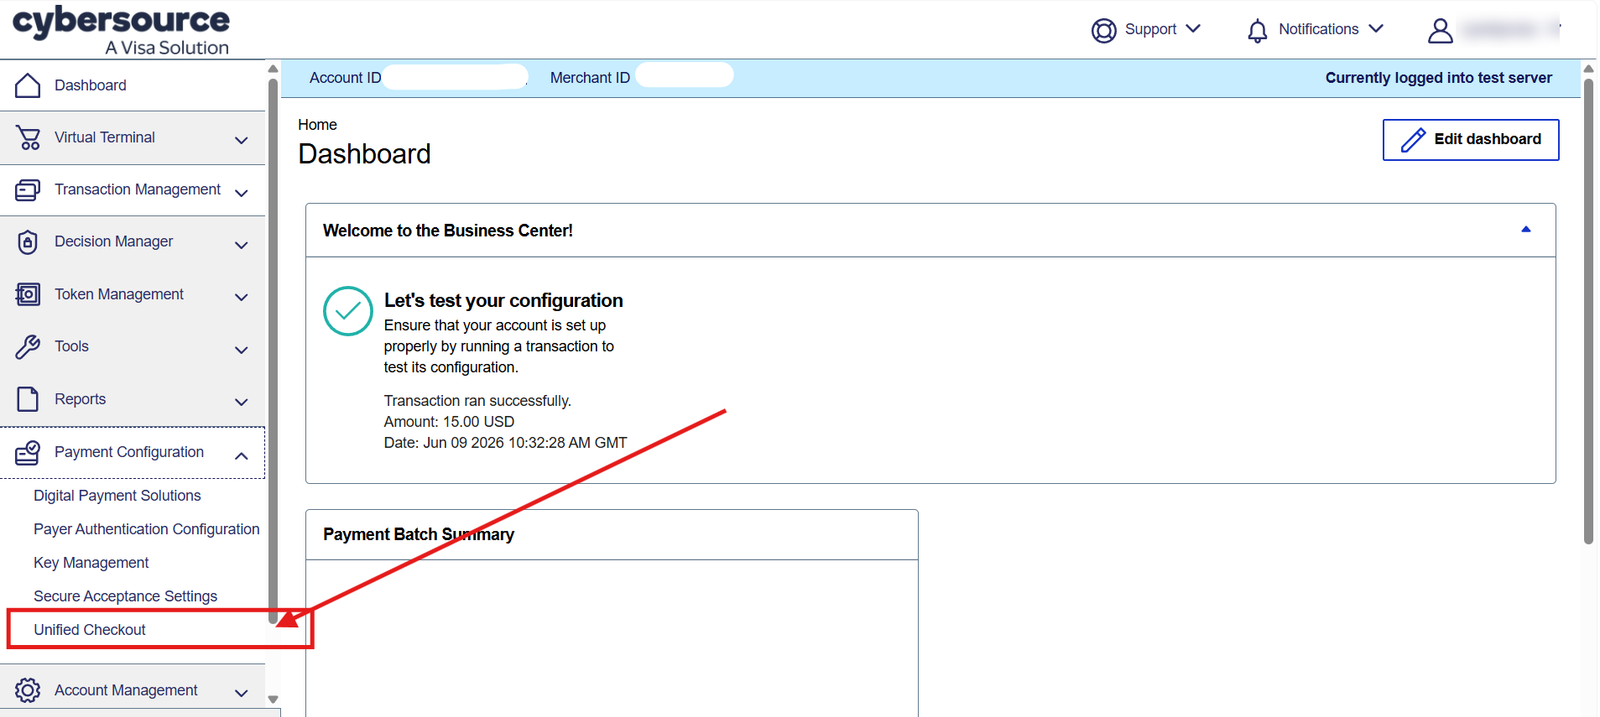Viewport: 1600px width, 717px height.
Task: Click the transaction Date line
Action: 505,443
